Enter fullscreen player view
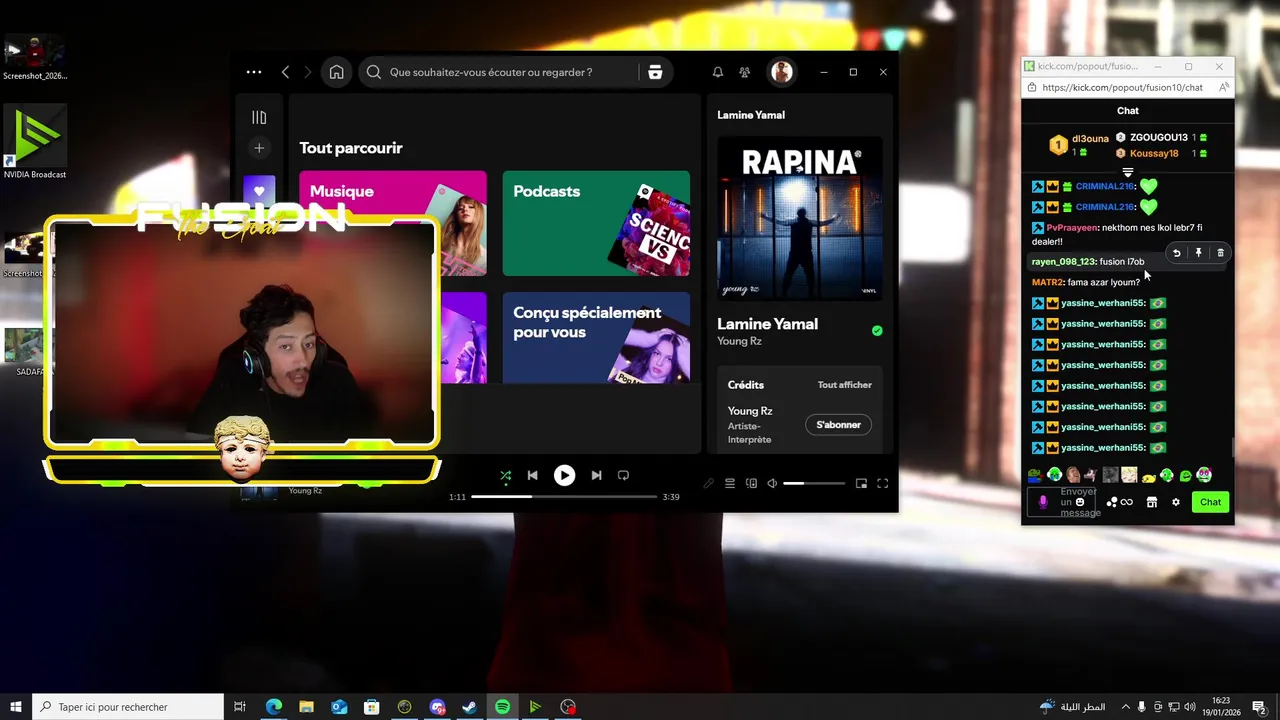 (x=883, y=484)
